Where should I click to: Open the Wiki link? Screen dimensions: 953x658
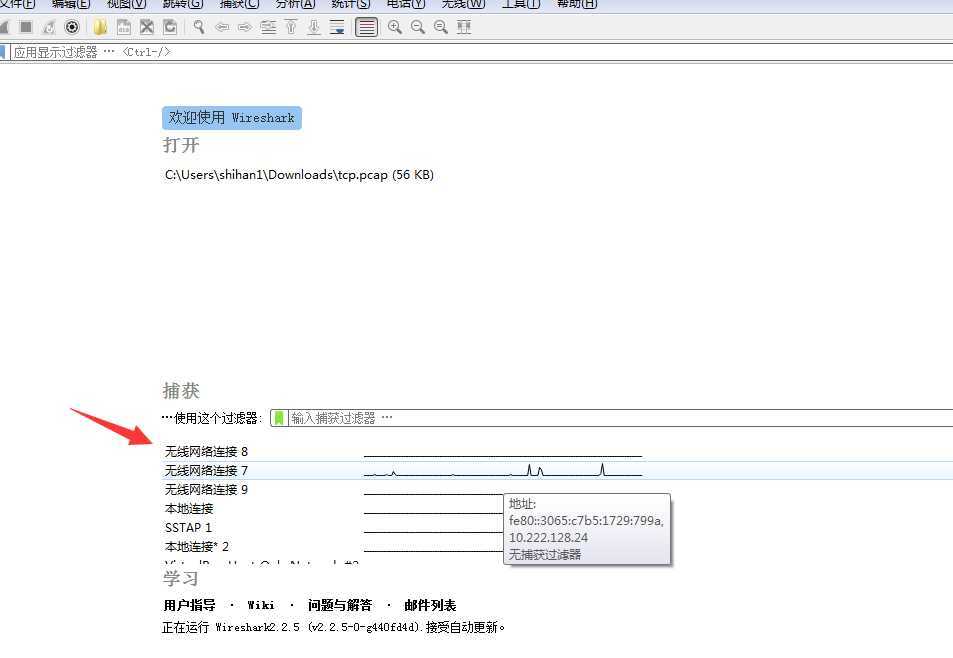[261, 605]
